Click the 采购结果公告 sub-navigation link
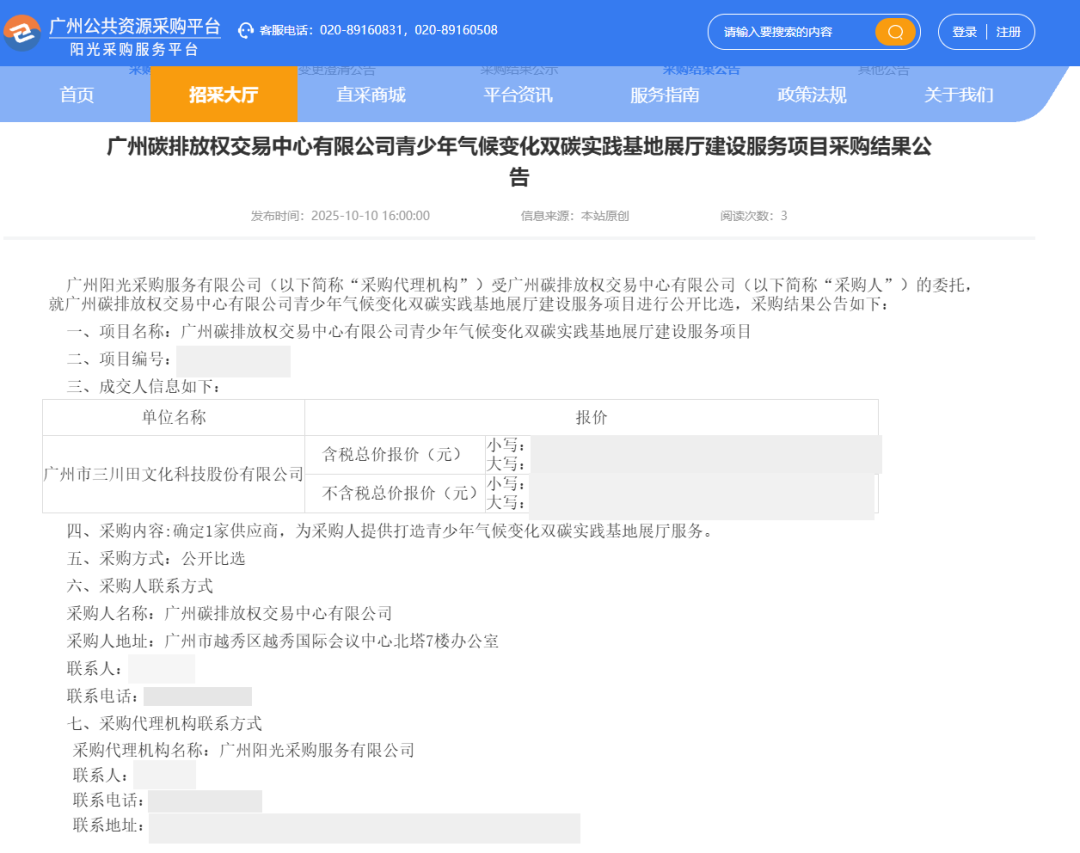Screen dimensions: 1080x853 tap(700, 69)
